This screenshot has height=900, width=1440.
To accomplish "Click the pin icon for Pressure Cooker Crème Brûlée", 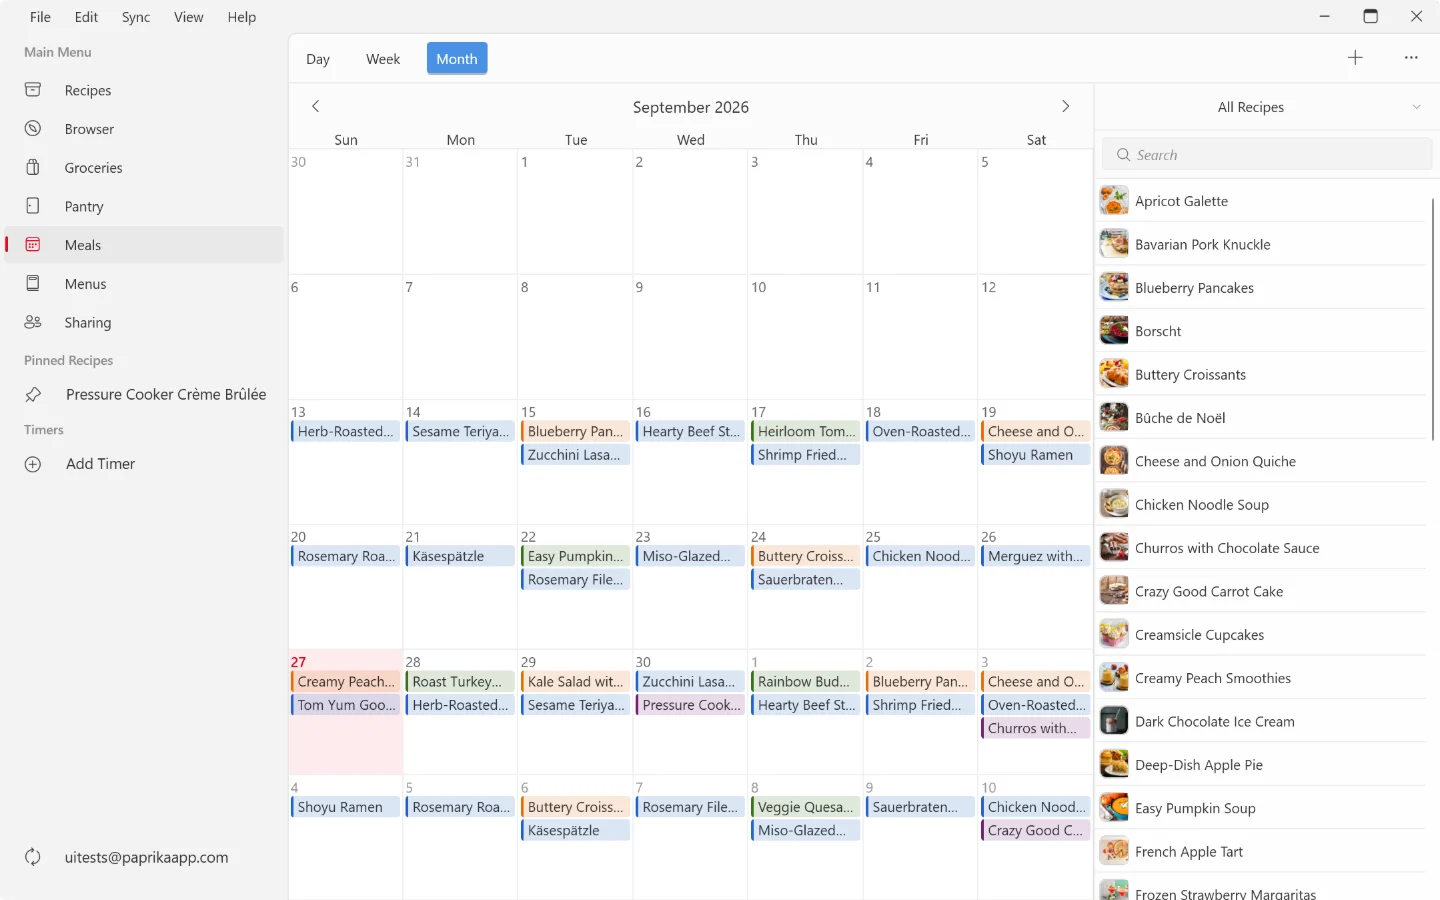I will [33, 395].
